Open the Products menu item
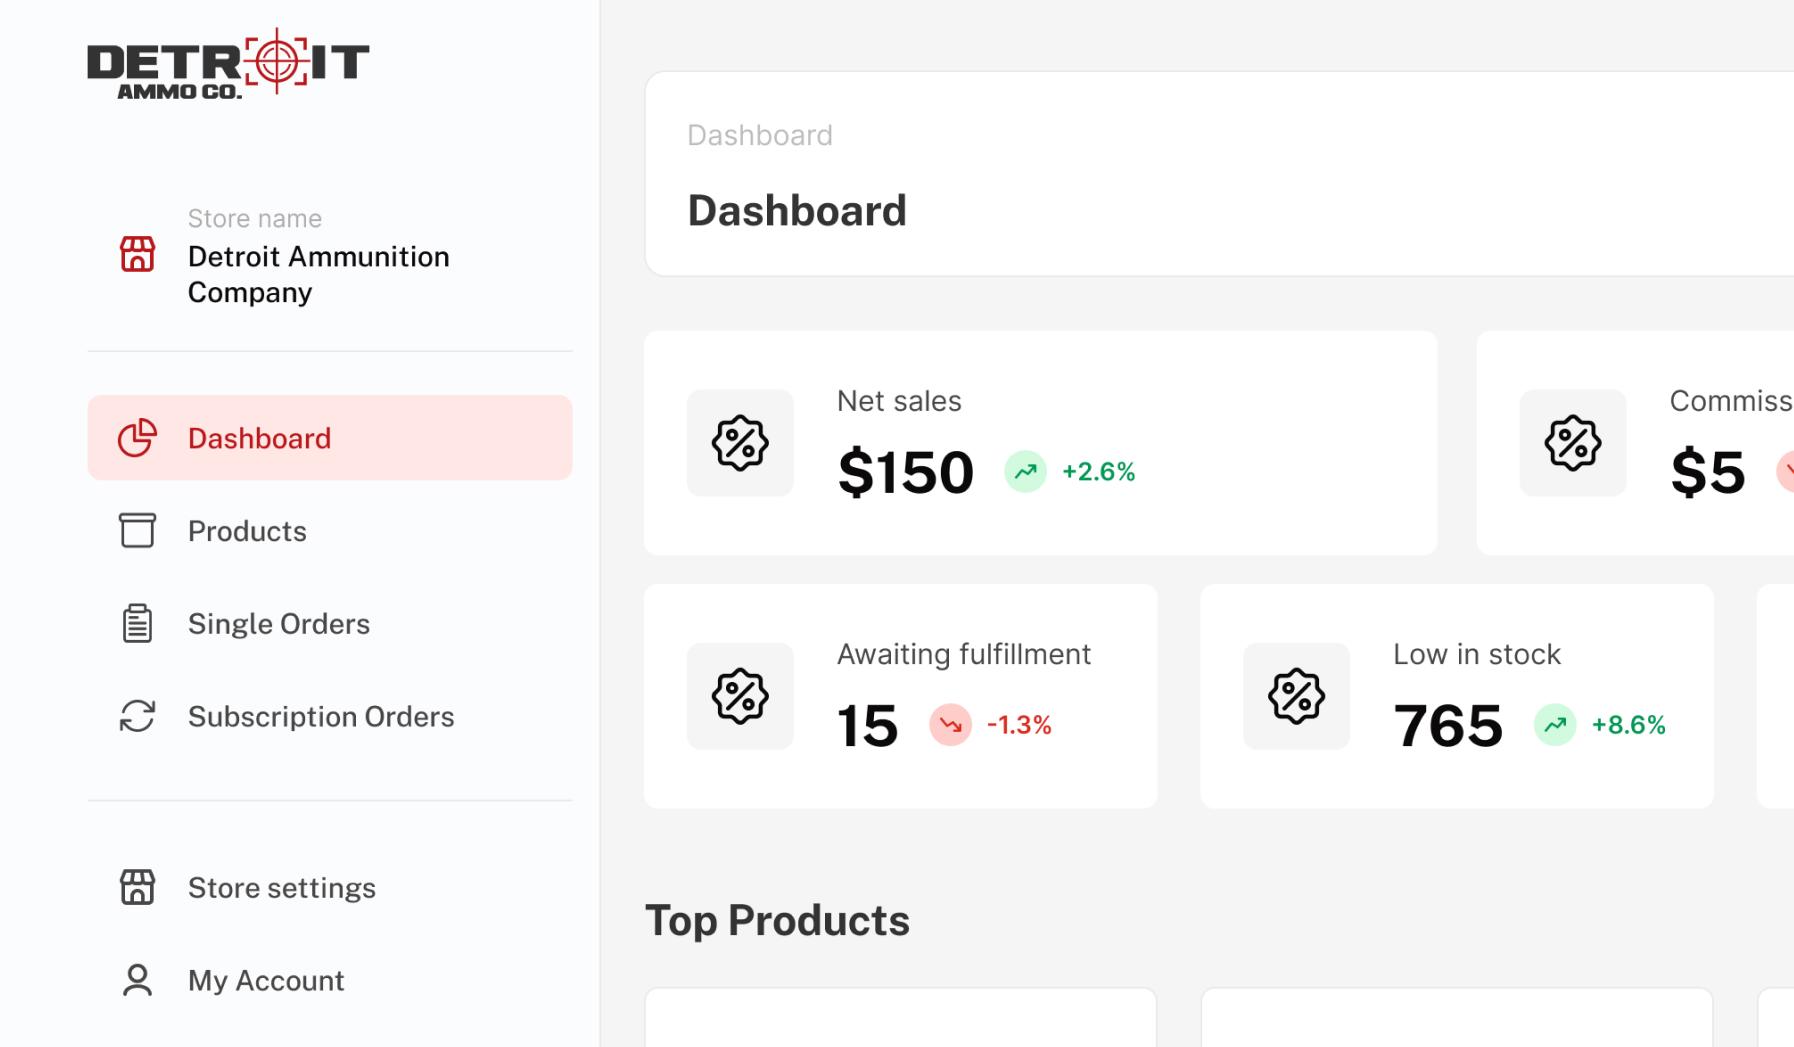This screenshot has width=1794, height=1047. click(x=330, y=531)
